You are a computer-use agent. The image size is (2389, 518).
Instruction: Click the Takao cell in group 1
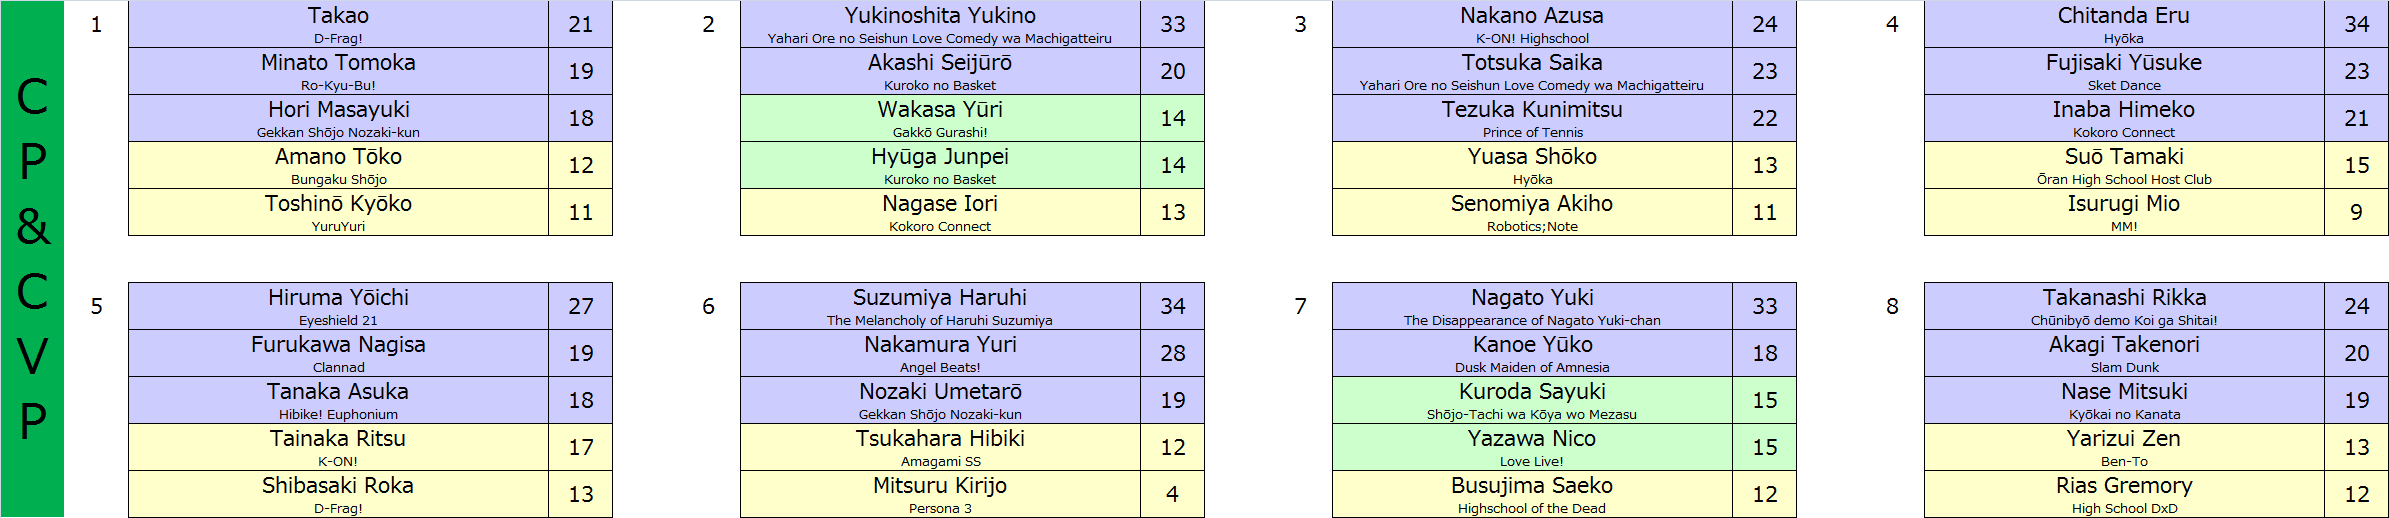point(338,24)
